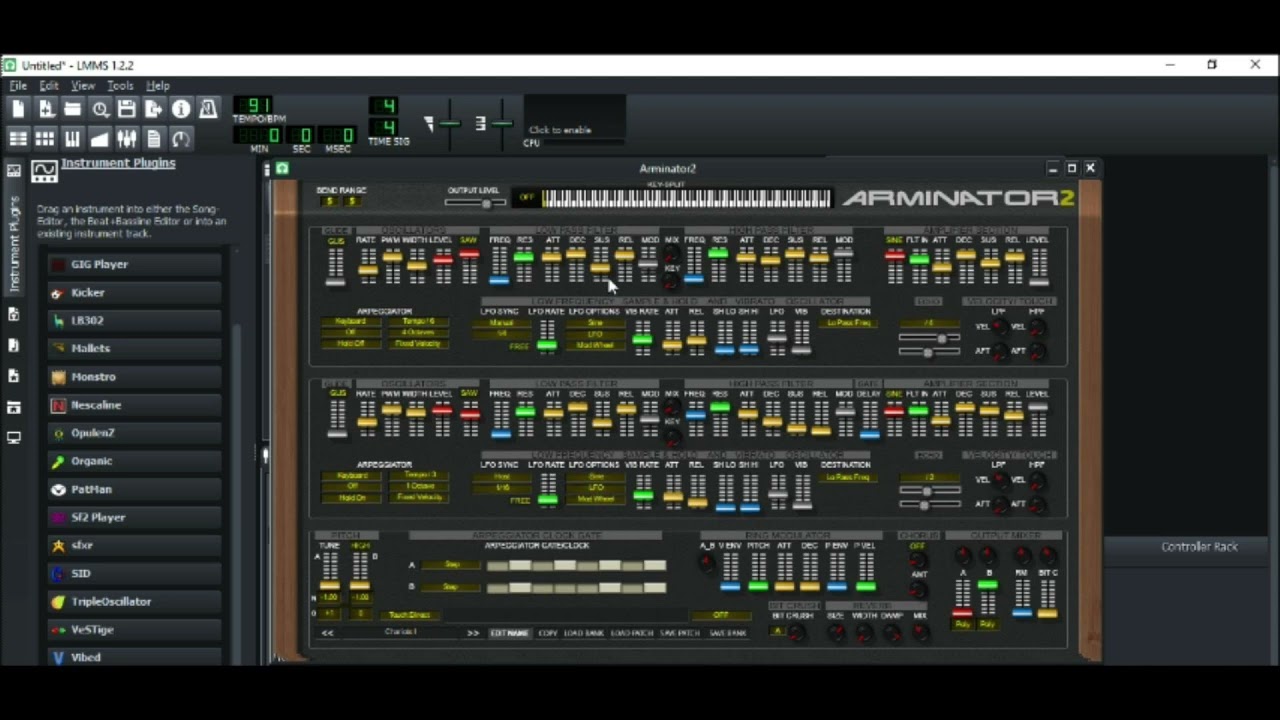Open the My Presets sidebar icon
Screen dimensions: 1280x720
coord(14,376)
